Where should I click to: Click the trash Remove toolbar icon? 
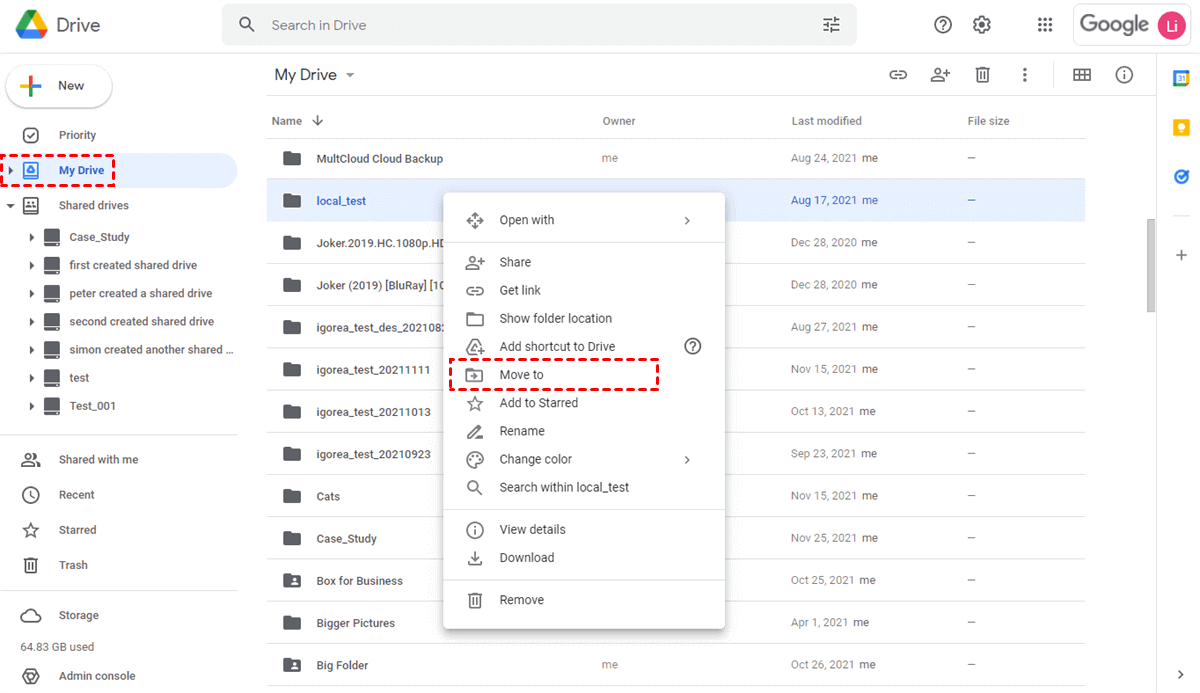coord(983,75)
